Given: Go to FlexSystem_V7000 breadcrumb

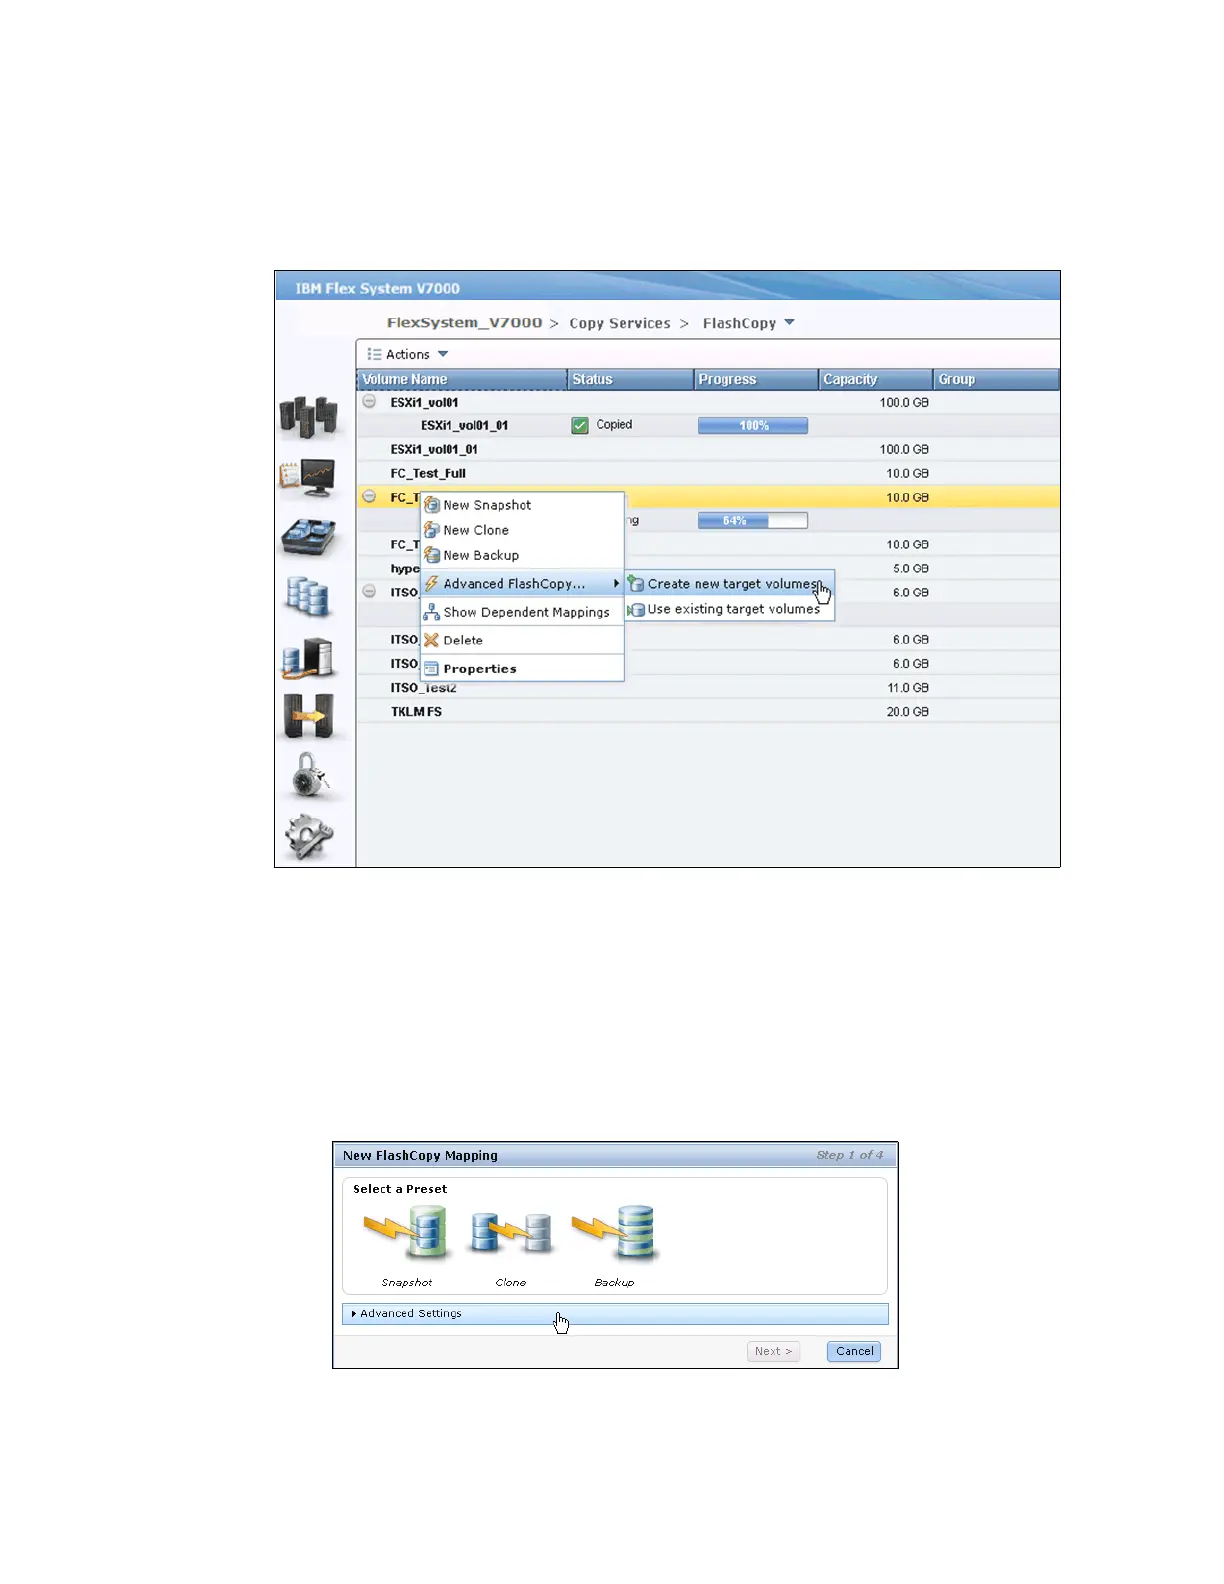Looking at the screenshot, I should pos(464,323).
